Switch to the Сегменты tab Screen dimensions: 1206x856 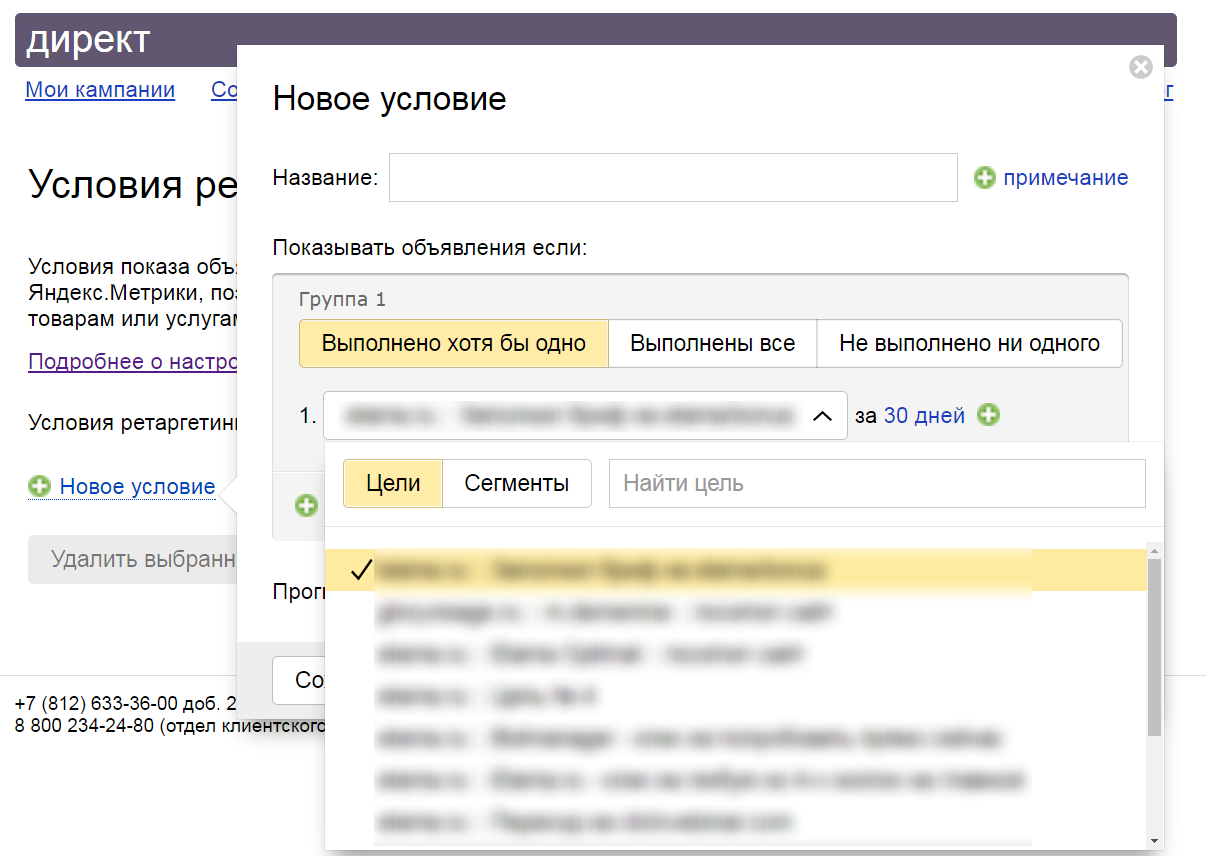pos(516,484)
